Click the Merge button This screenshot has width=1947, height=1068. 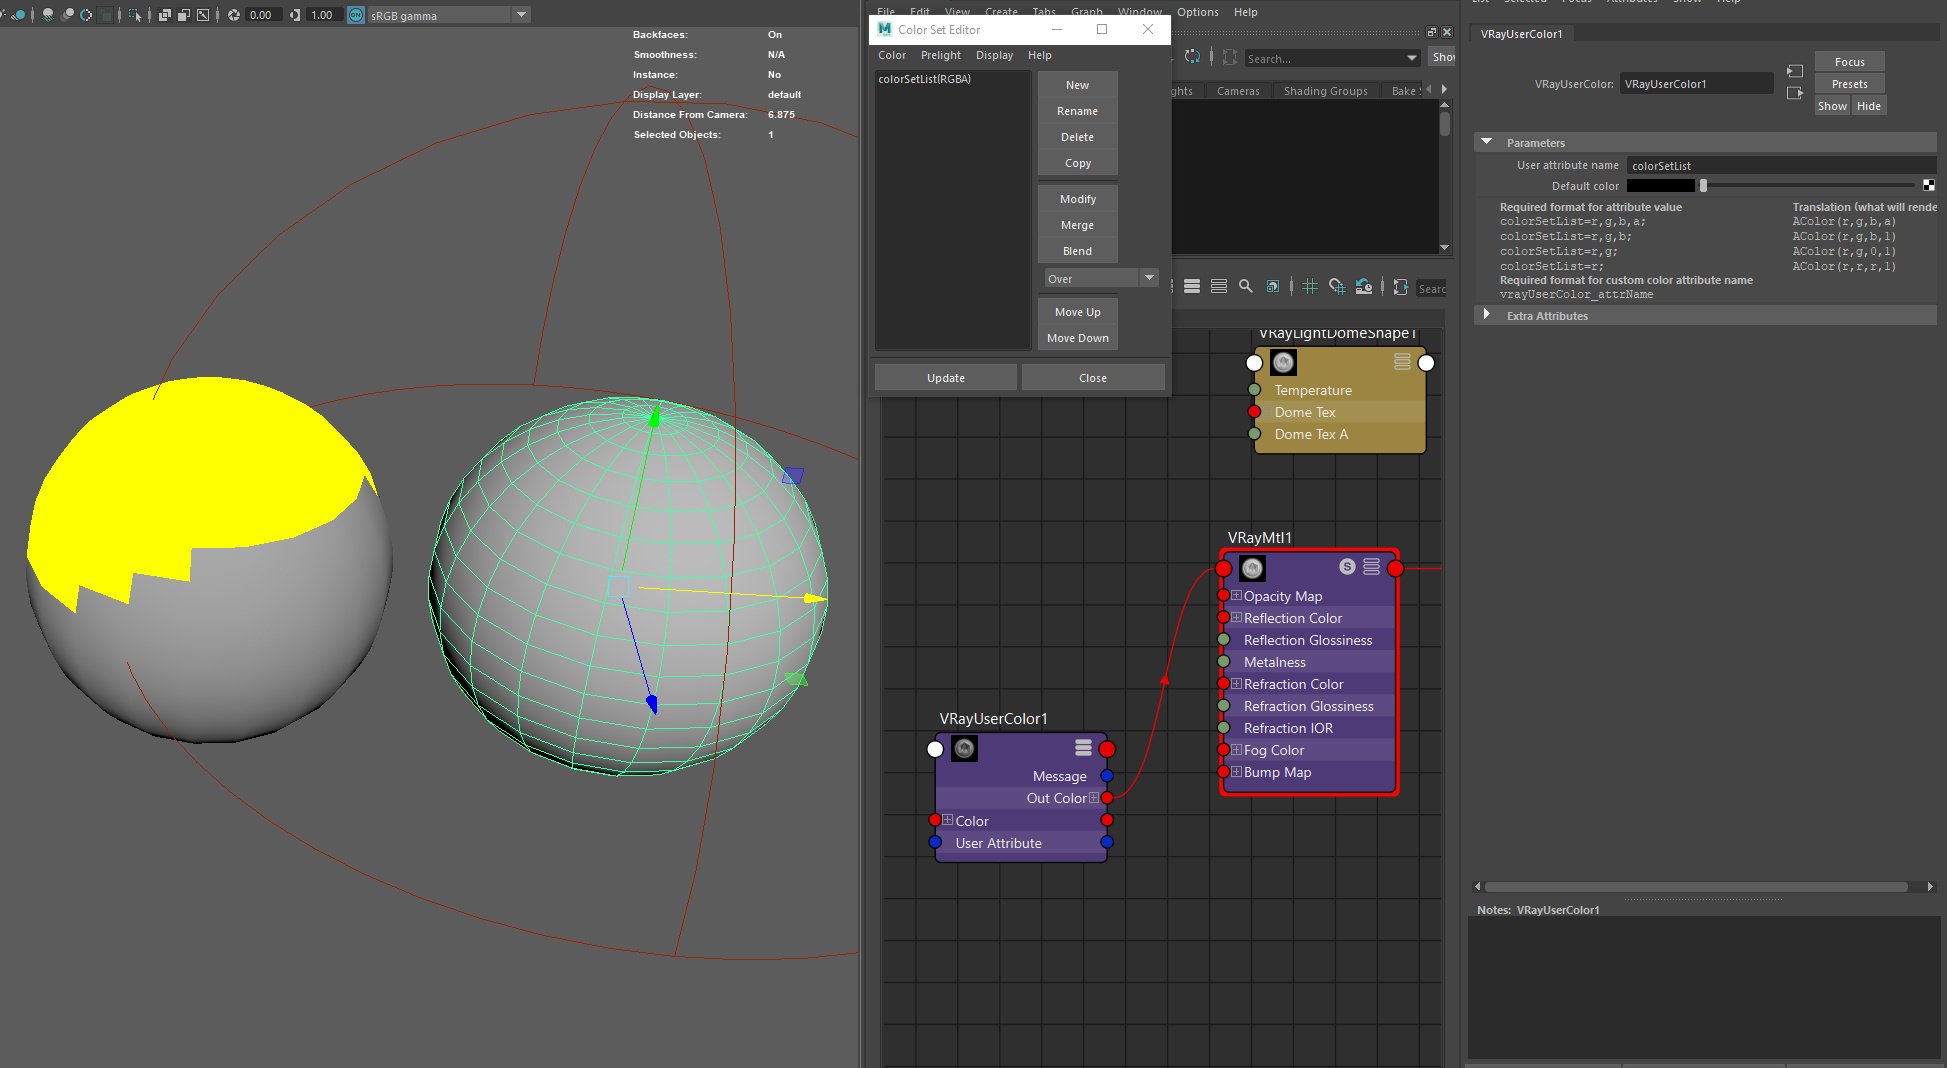1077,225
